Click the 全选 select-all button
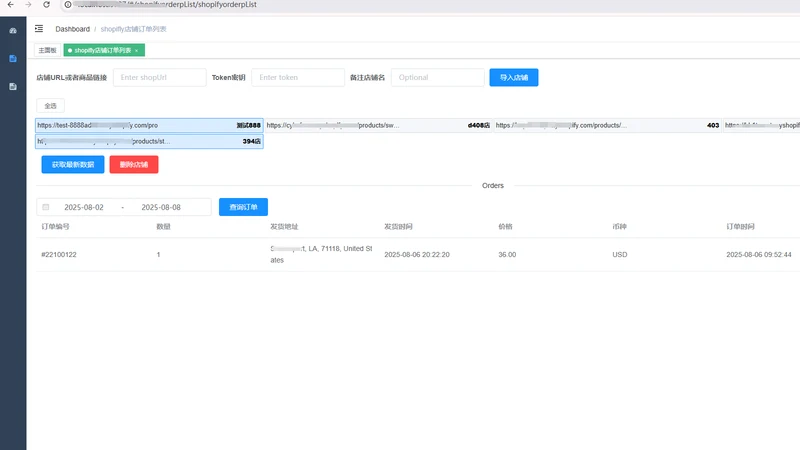This screenshot has height=450, width=800. pos(51,106)
